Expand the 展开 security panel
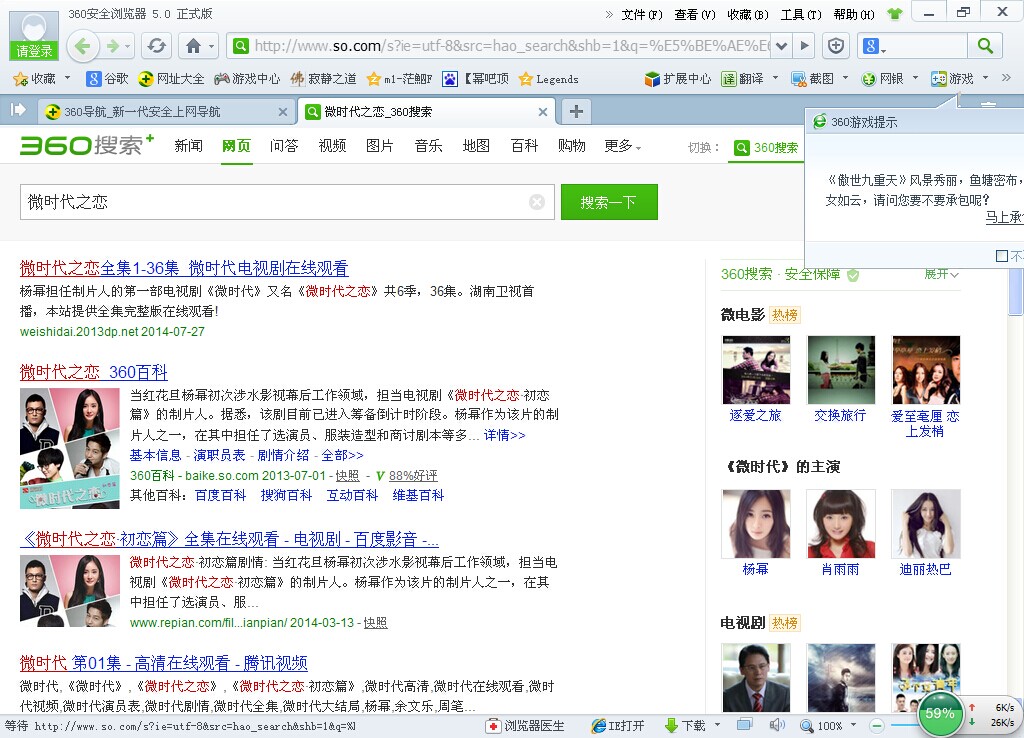 coord(941,274)
